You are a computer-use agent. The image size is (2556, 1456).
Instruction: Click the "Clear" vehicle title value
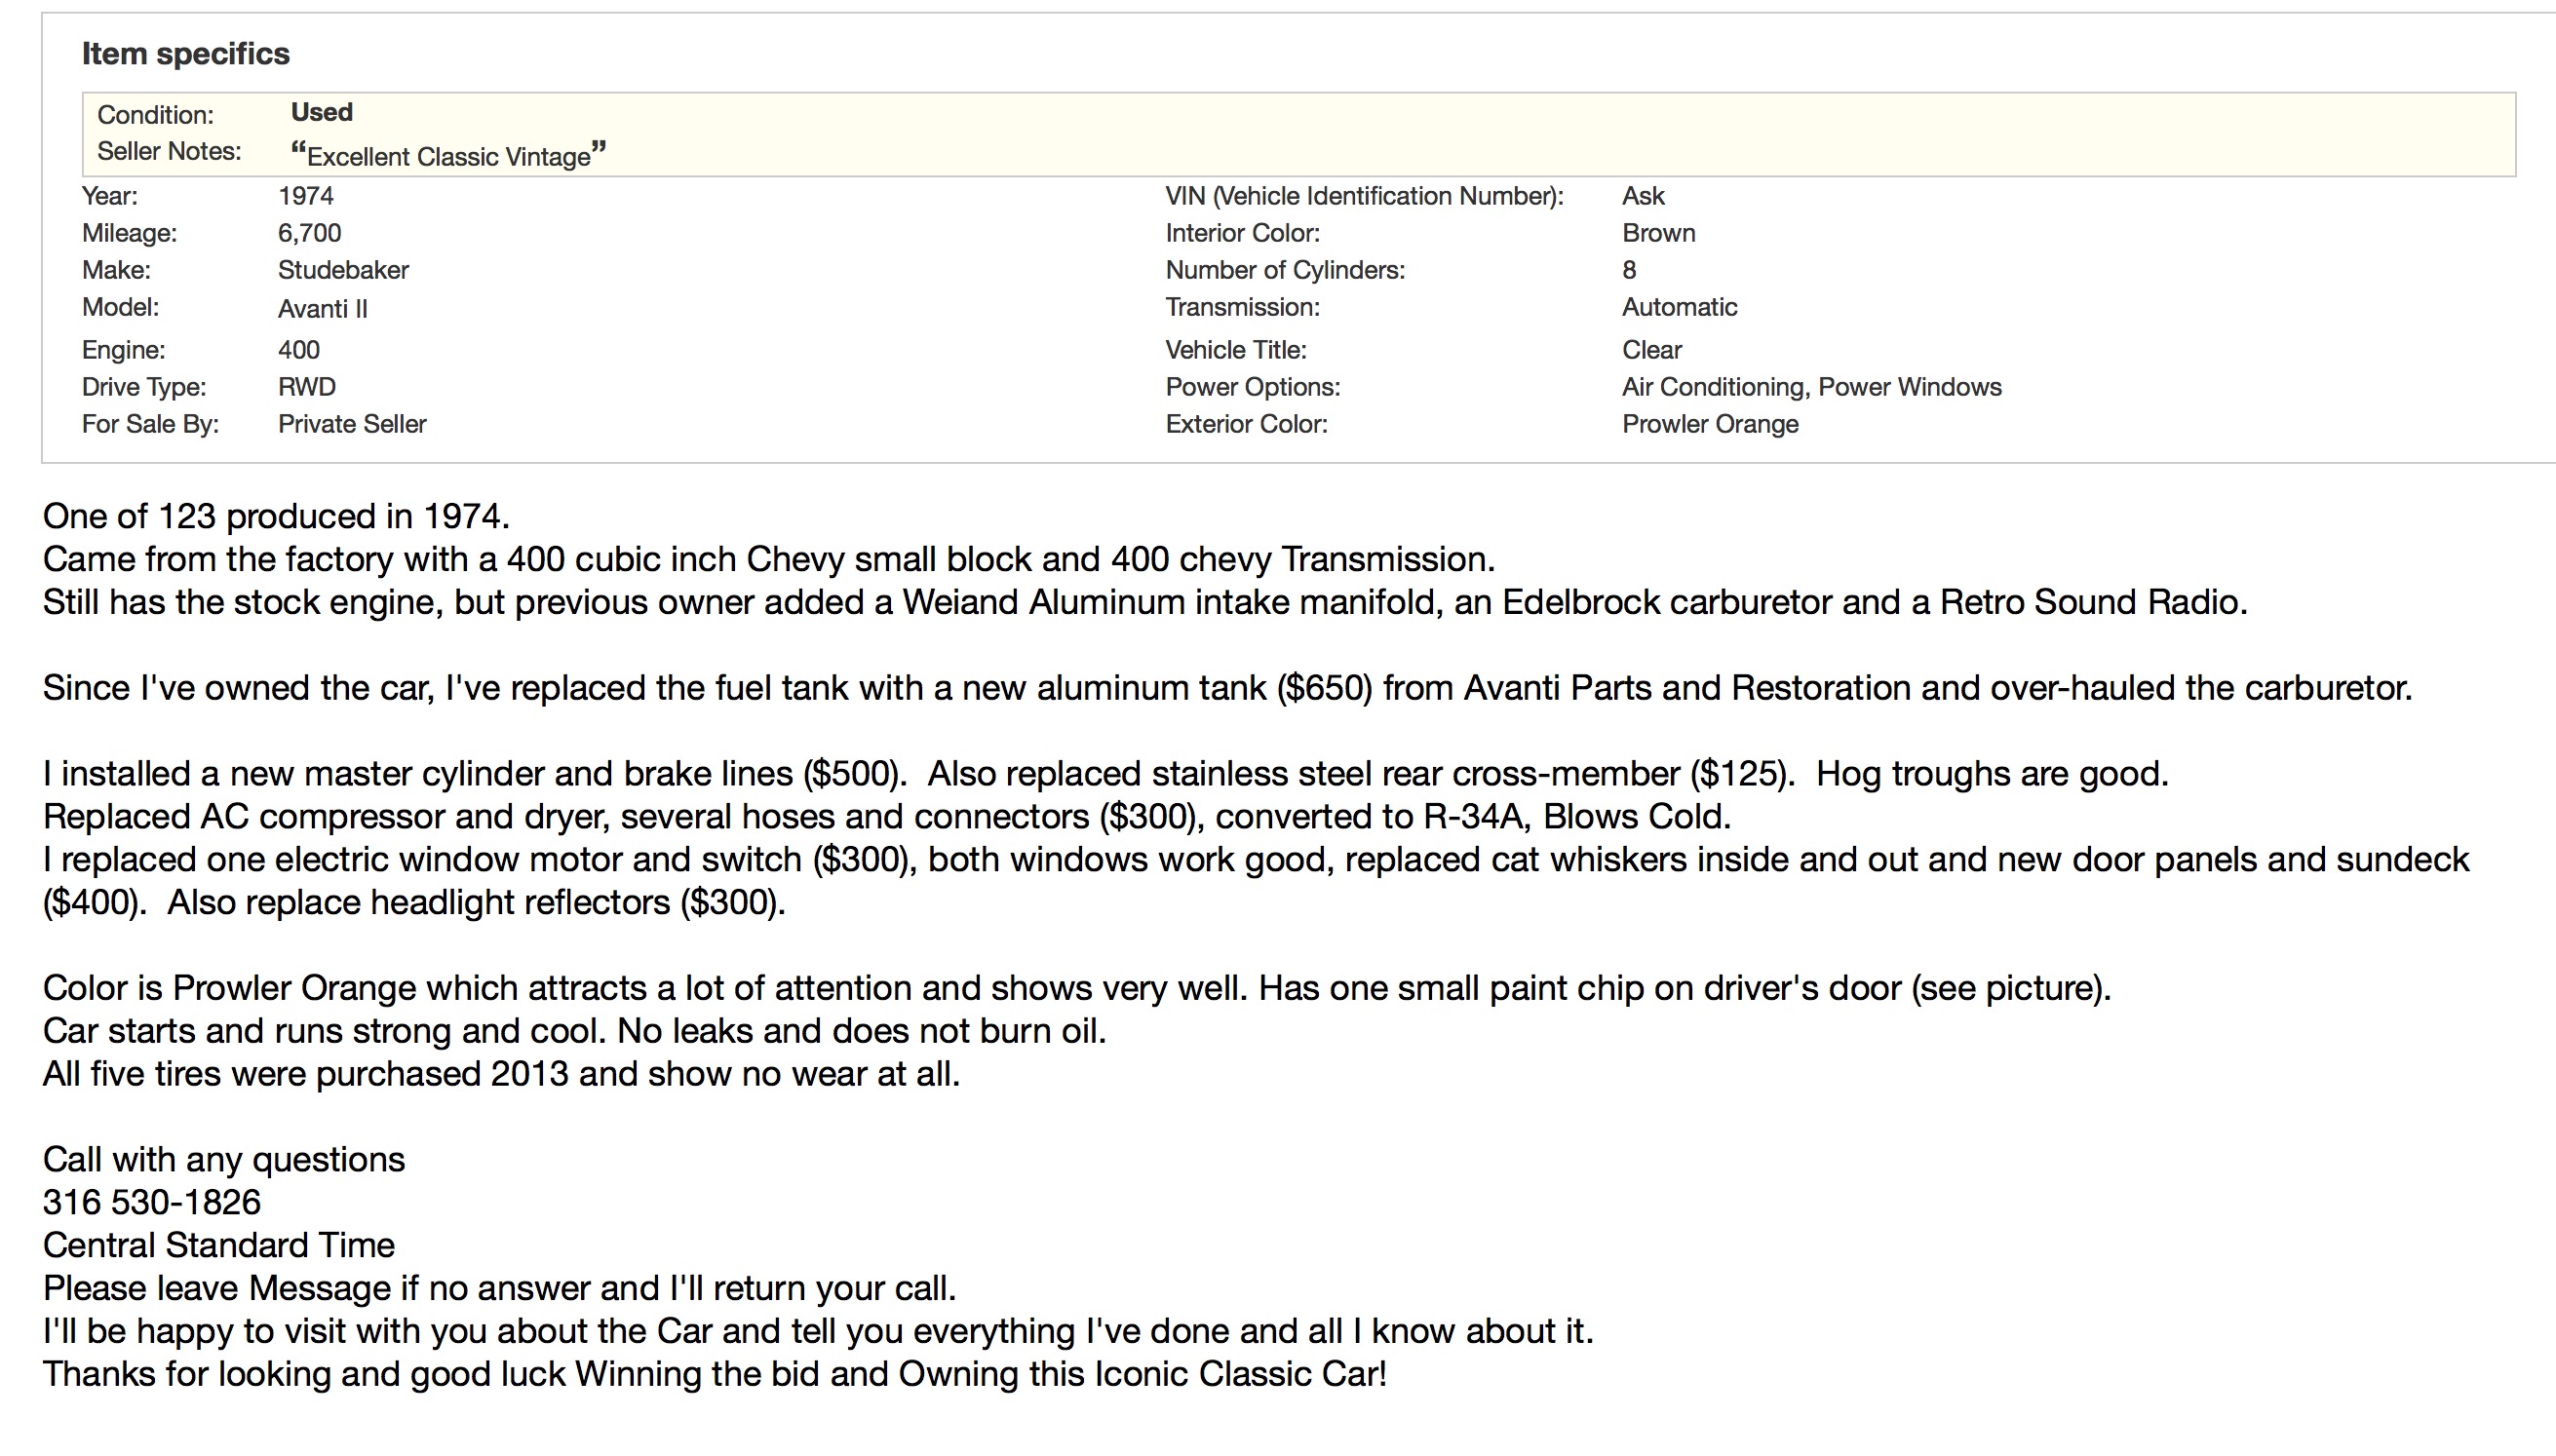click(1651, 350)
